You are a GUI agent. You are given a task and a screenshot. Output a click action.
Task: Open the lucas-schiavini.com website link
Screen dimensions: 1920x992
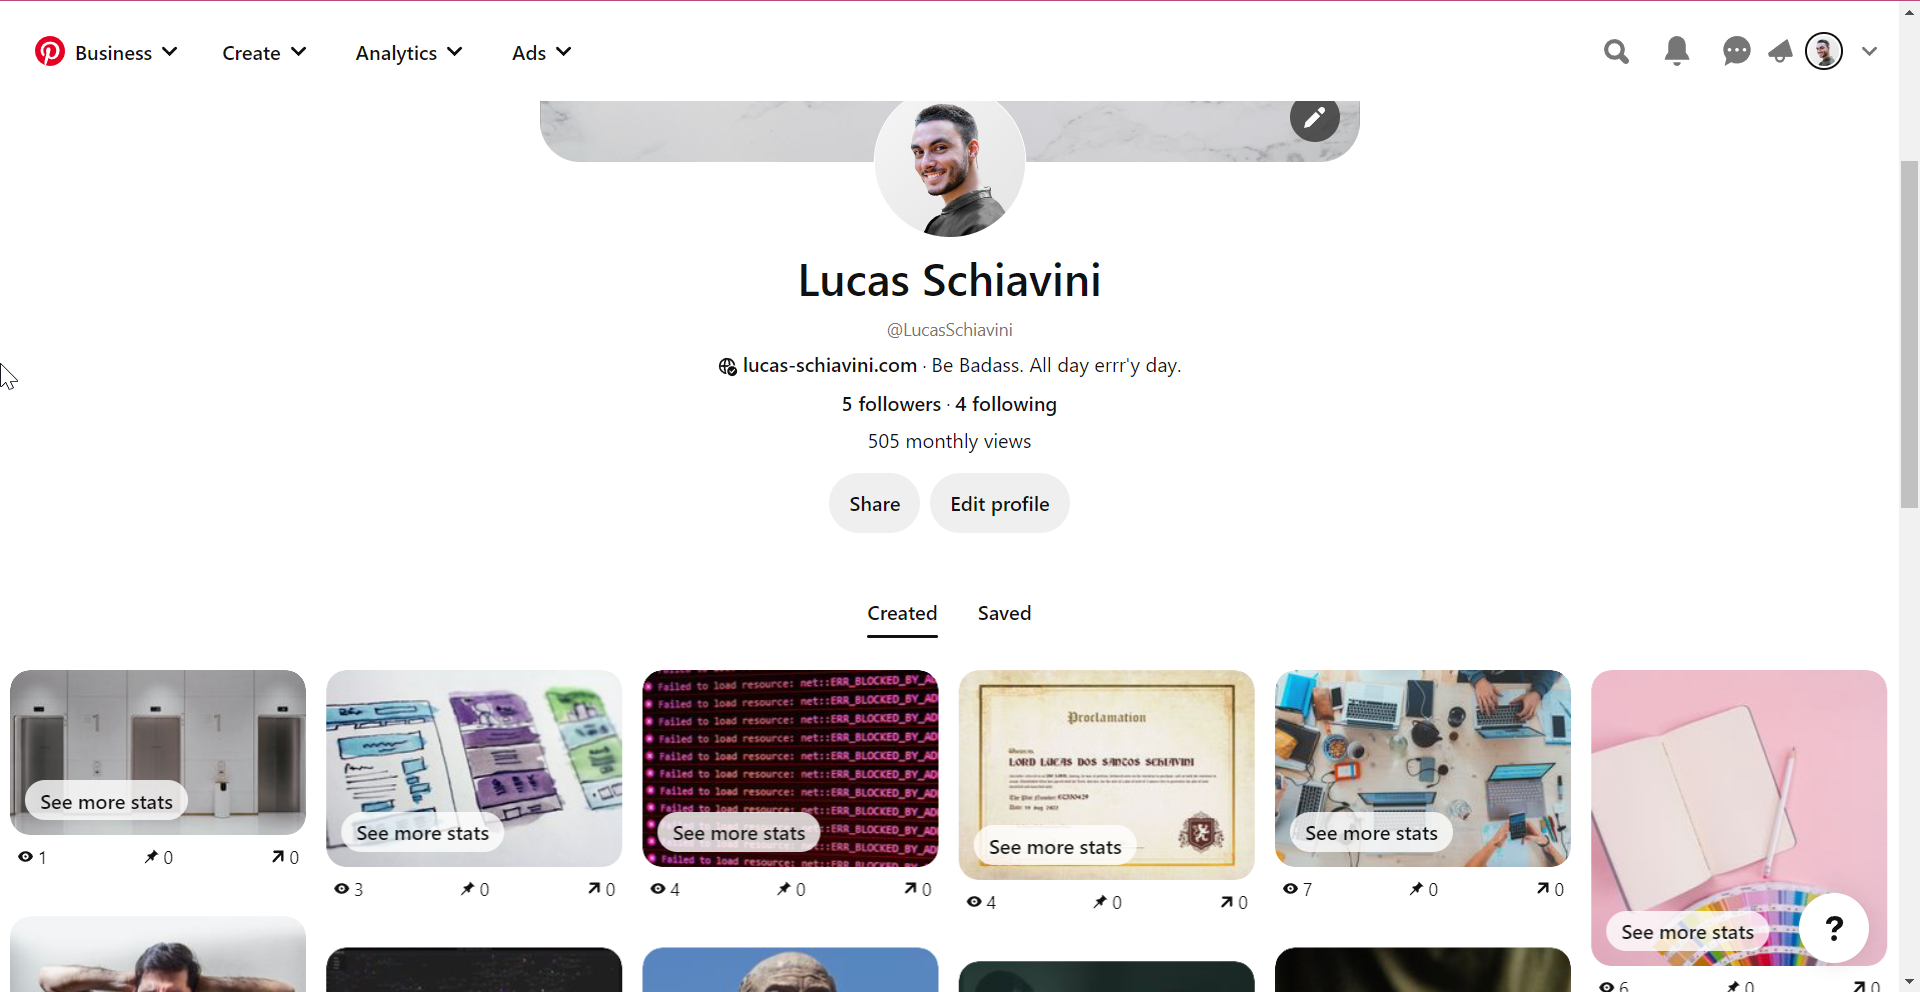click(x=829, y=366)
